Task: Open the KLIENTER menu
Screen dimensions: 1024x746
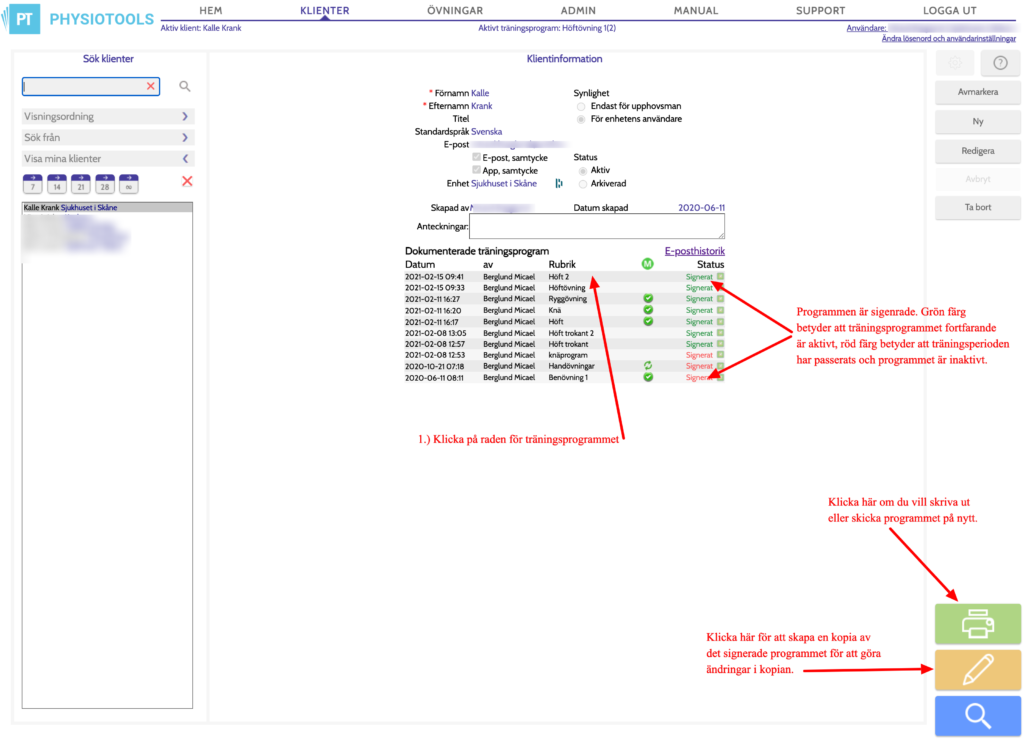Action: click(325, 10)
